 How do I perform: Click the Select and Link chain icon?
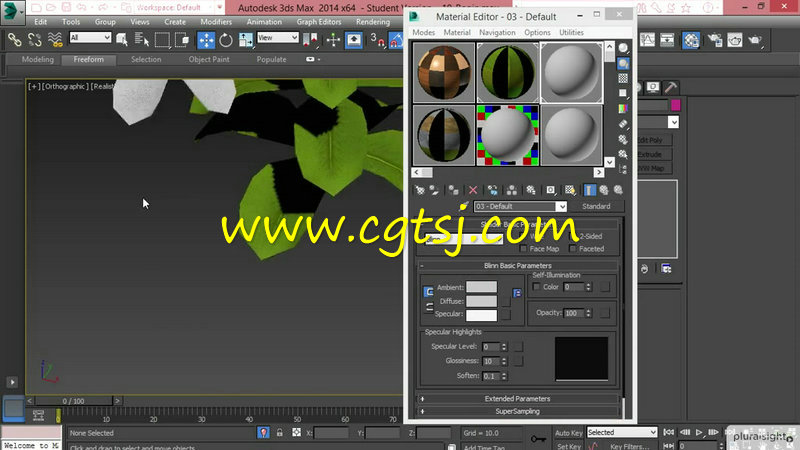[x=14, y=39]
